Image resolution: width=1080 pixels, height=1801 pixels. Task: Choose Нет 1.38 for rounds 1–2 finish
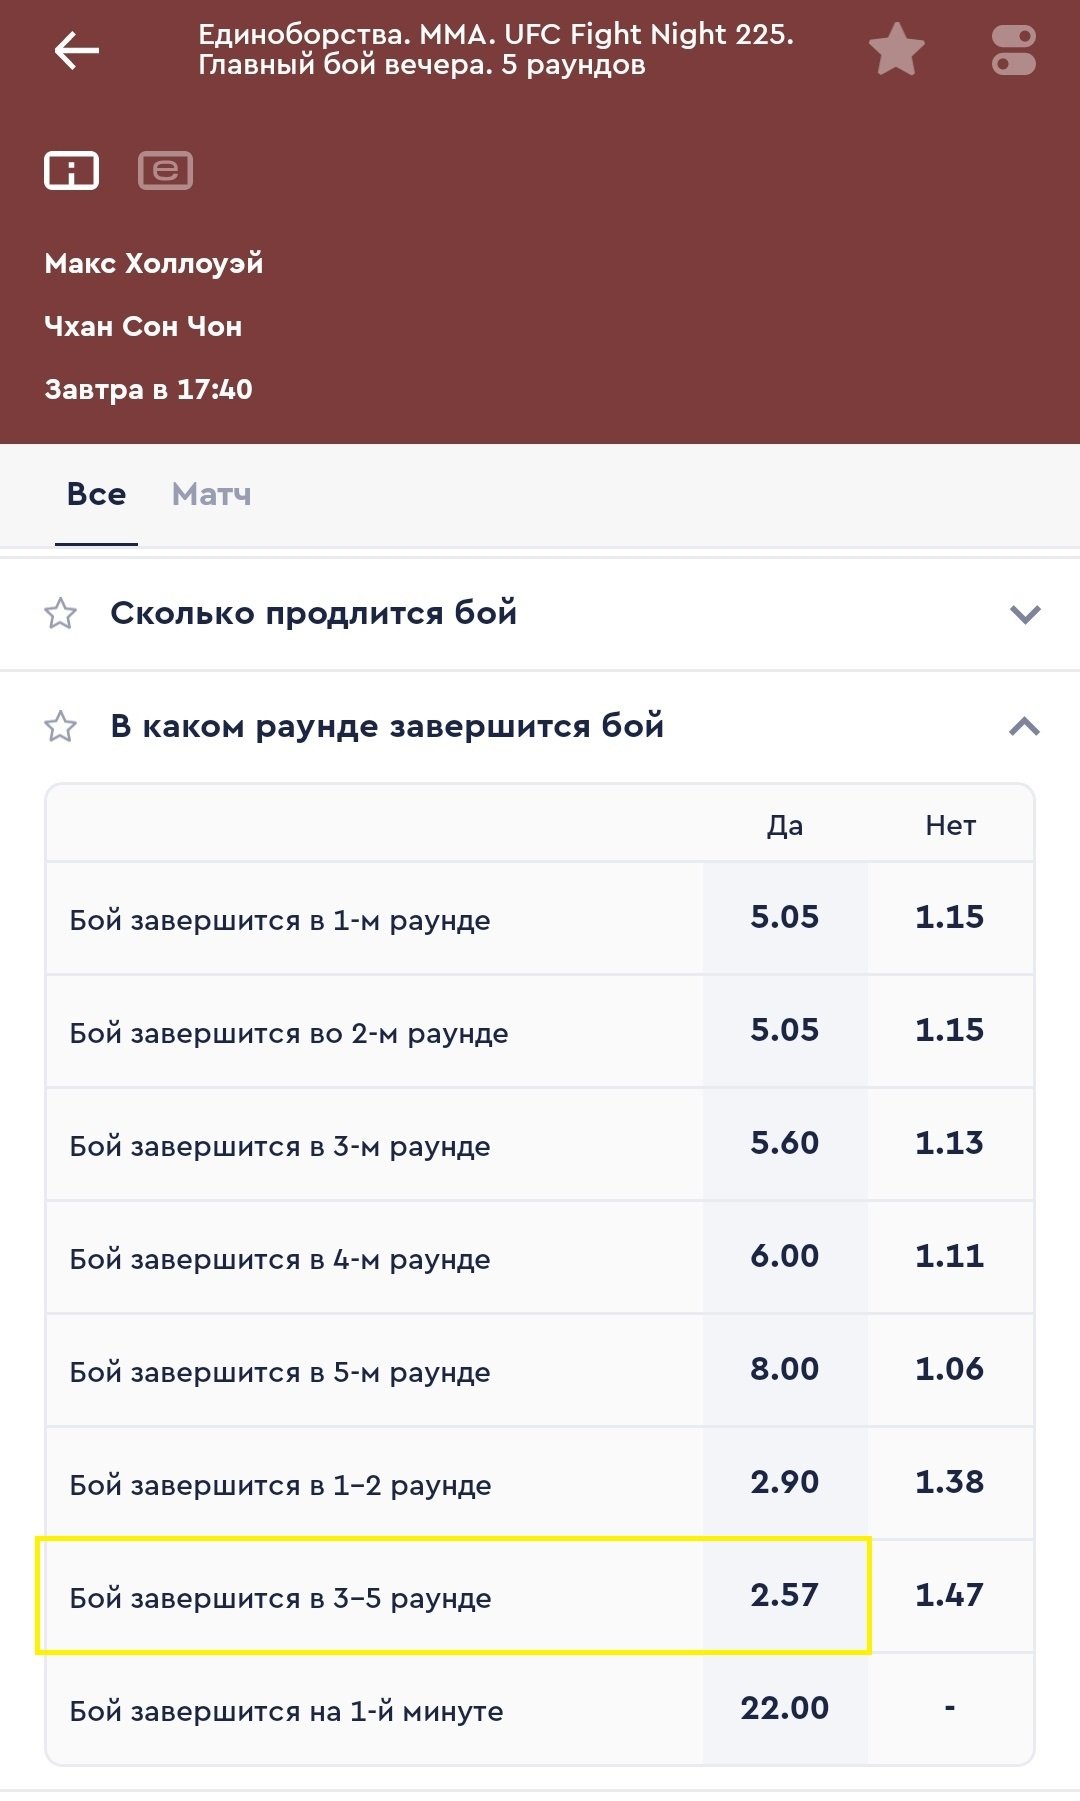click(x=950, y=1482)
